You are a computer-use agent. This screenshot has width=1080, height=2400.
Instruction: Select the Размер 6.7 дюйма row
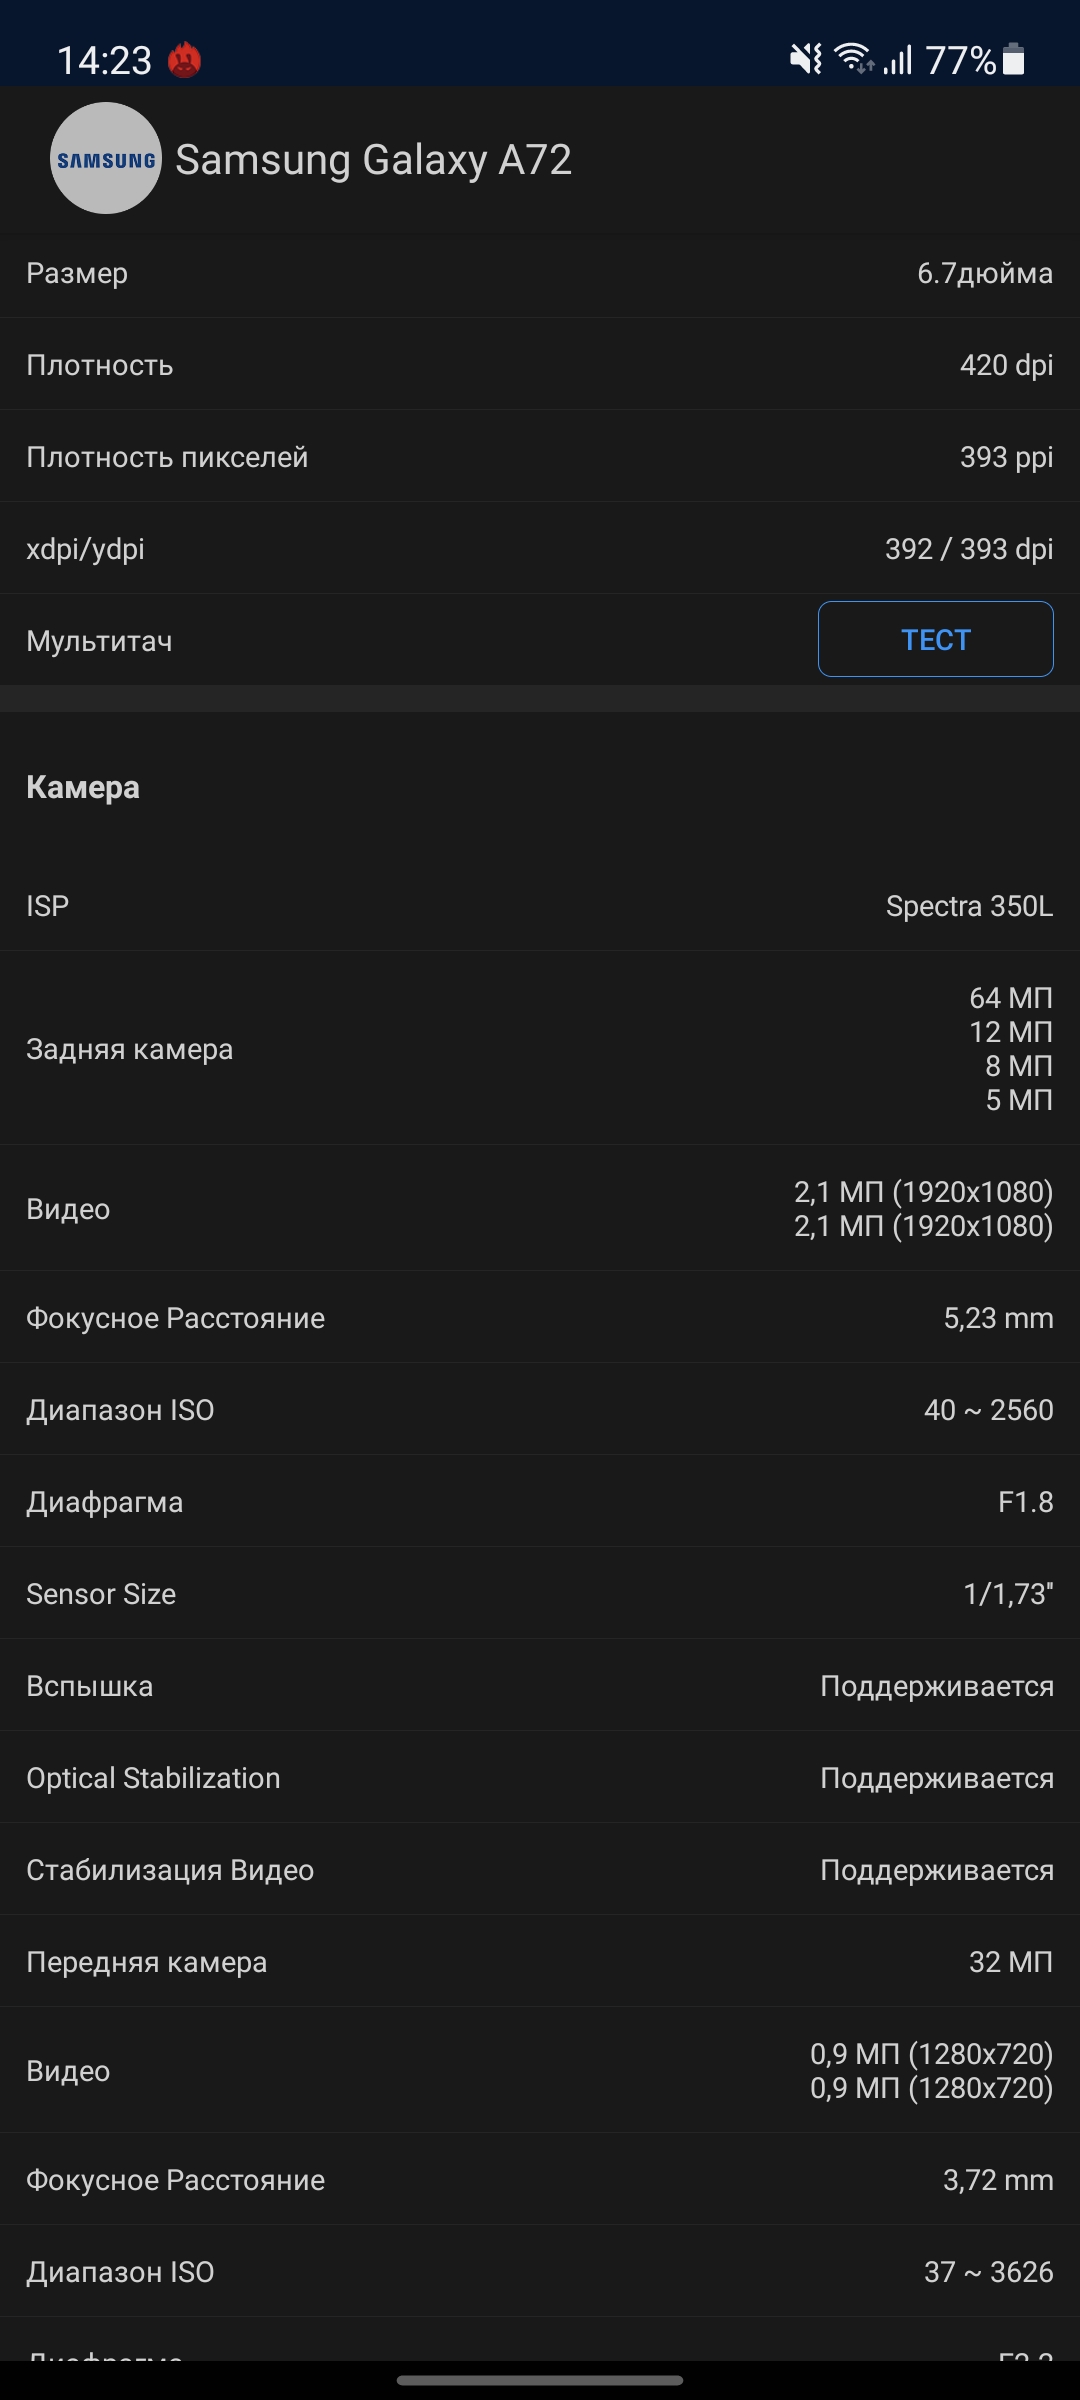tap(540, 273)
